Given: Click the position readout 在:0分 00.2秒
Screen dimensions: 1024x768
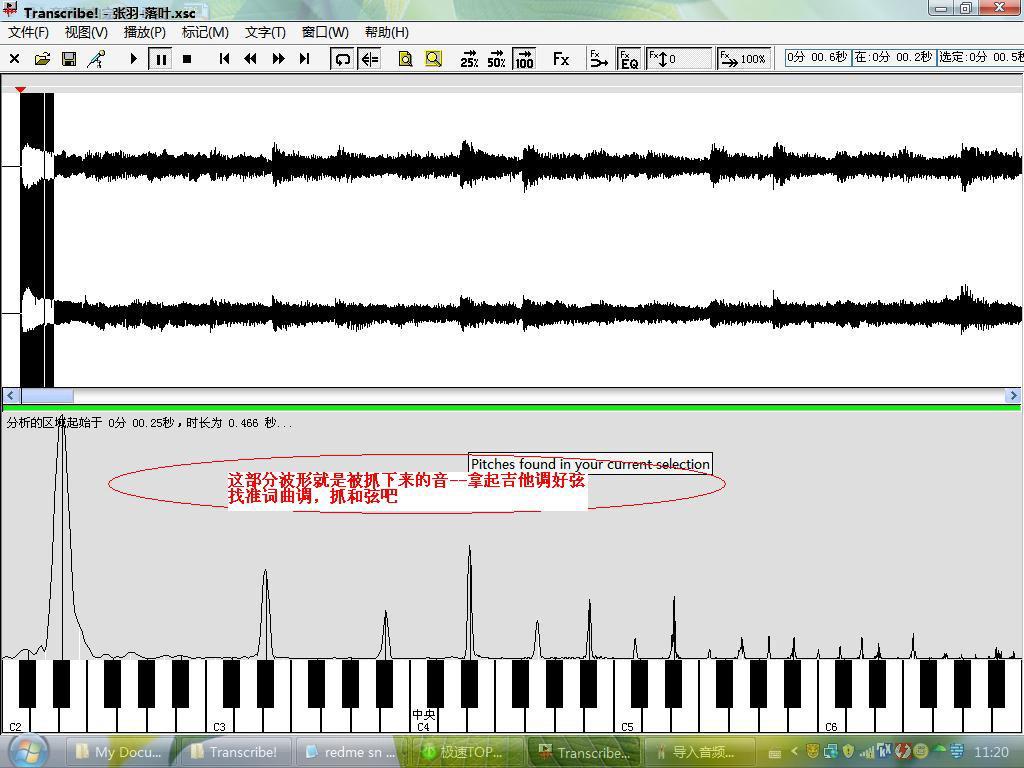Looking at the screenshot, I should click(x=893, y=57).
